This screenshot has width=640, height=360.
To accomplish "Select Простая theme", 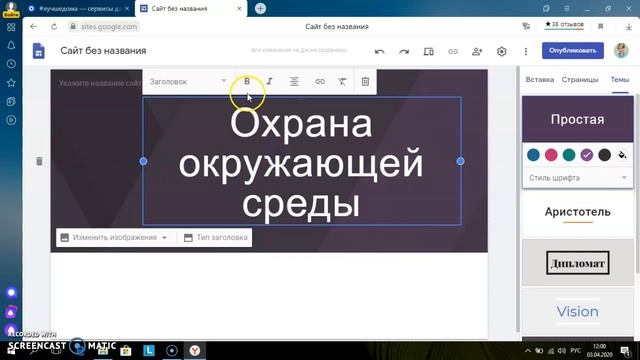I will pos(578,119).
